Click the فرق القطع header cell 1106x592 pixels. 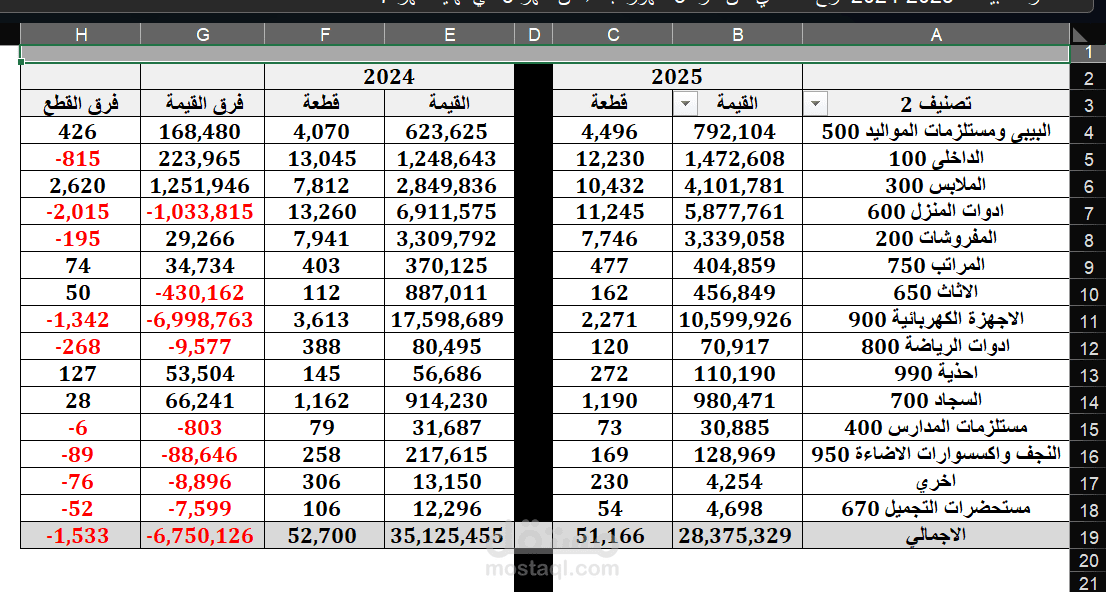pyautogui.click(x=80, y=104)
